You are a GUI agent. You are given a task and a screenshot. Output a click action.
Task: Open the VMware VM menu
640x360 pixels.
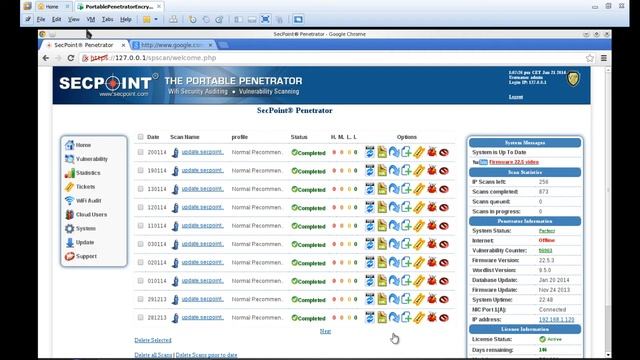coord(91,19)
